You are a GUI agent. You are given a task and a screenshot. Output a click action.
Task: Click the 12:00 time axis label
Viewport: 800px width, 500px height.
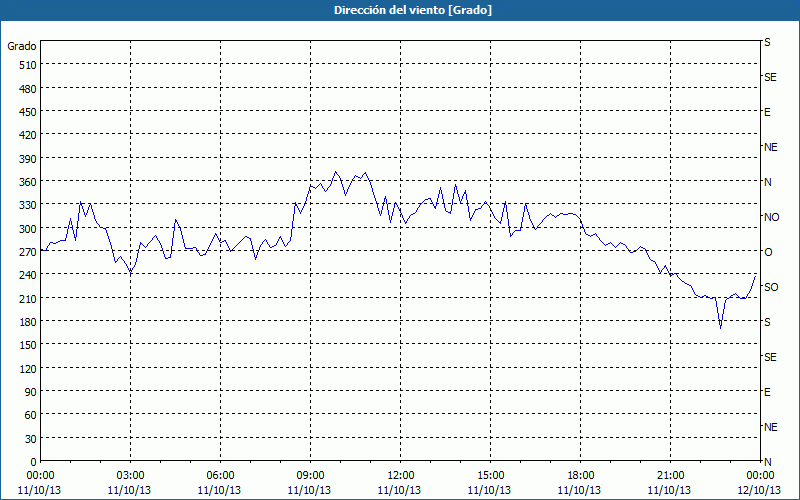pyautogui.click(x=401, y=476)
